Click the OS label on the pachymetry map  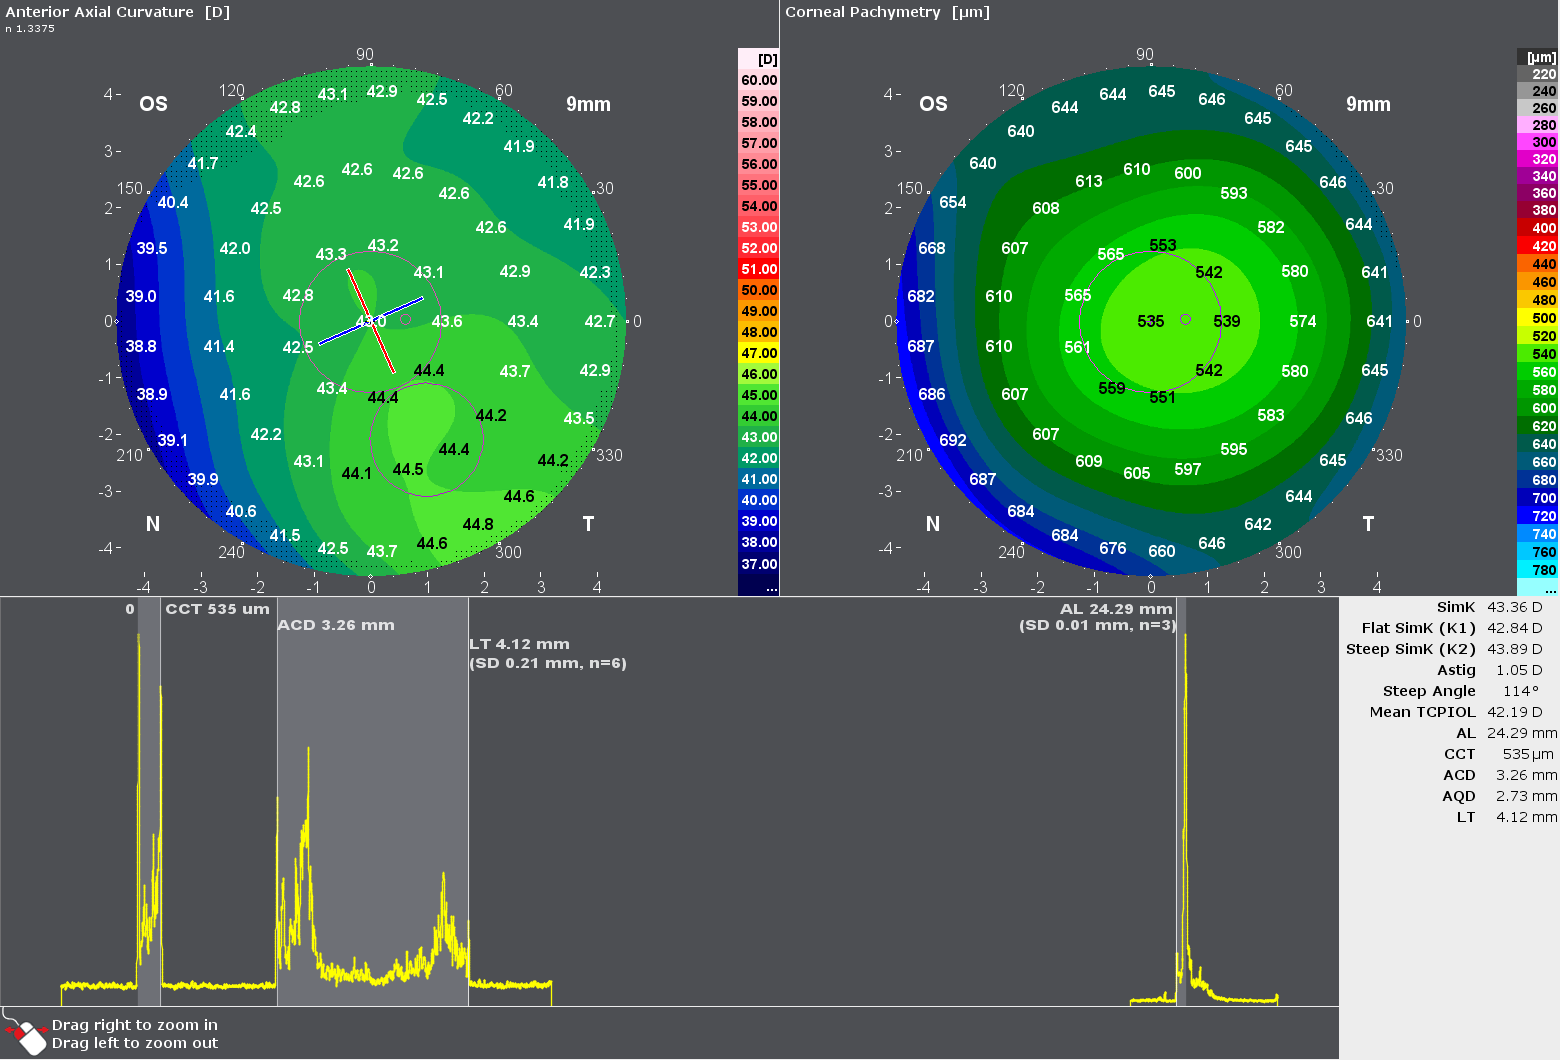[x=933, y=103]
